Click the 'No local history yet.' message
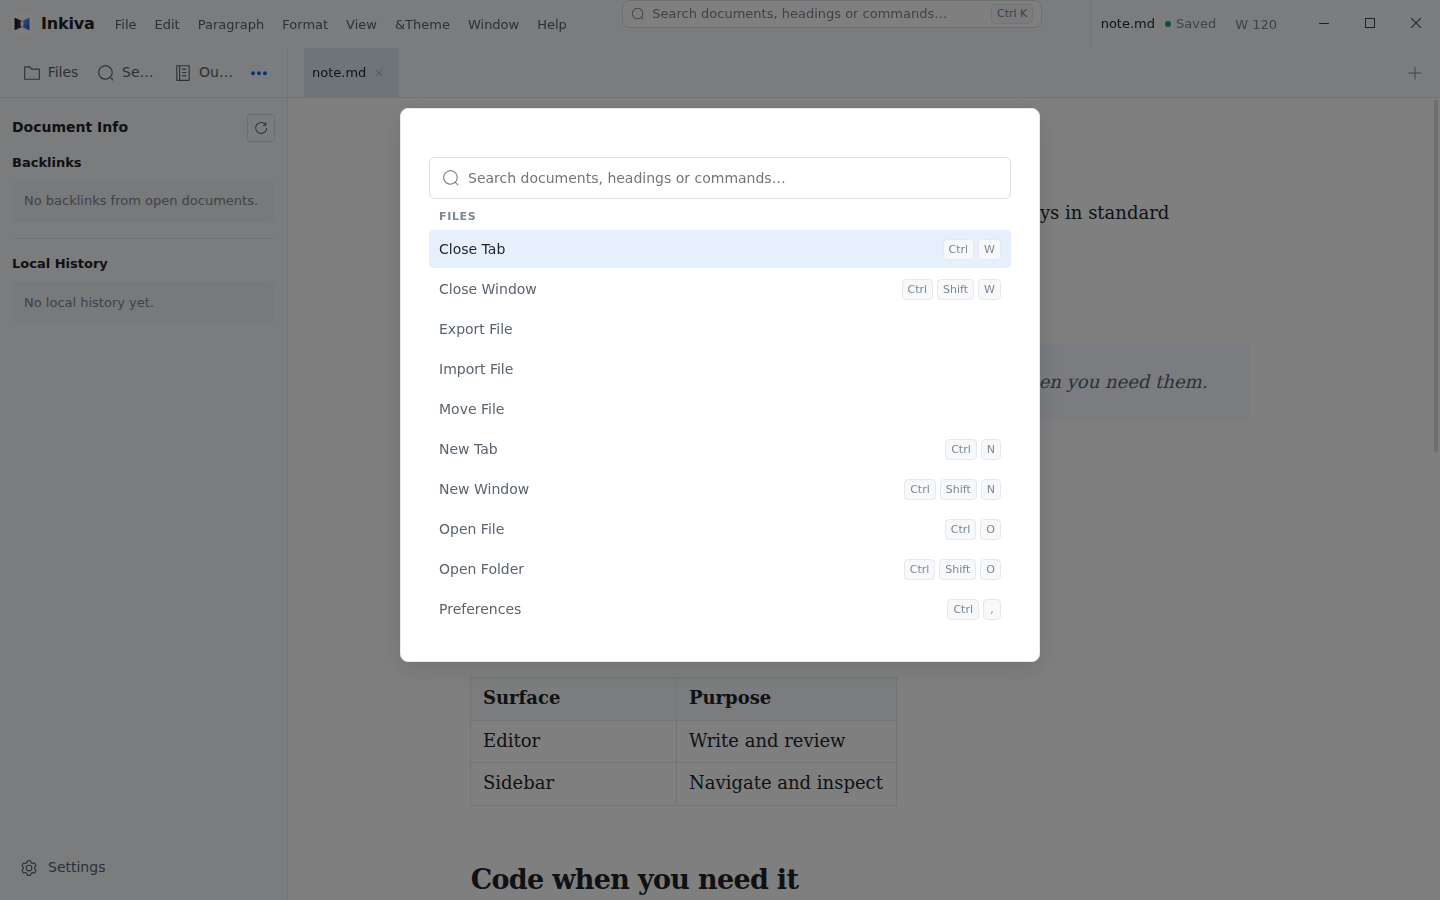The width and height of the screenshot is (1440, 900). pyautogui.click(x=143, y=303)
